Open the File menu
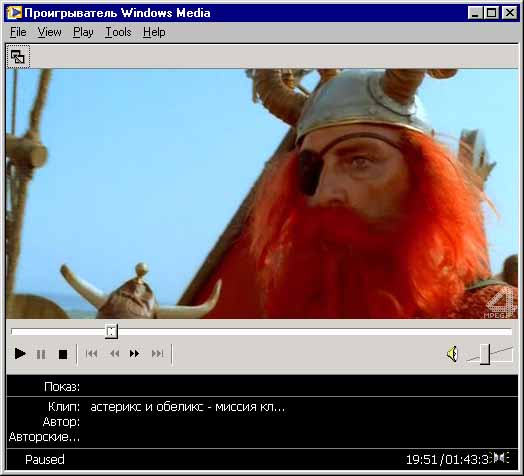524x476 pixels. pyautogui.click(x=18, y=32)
